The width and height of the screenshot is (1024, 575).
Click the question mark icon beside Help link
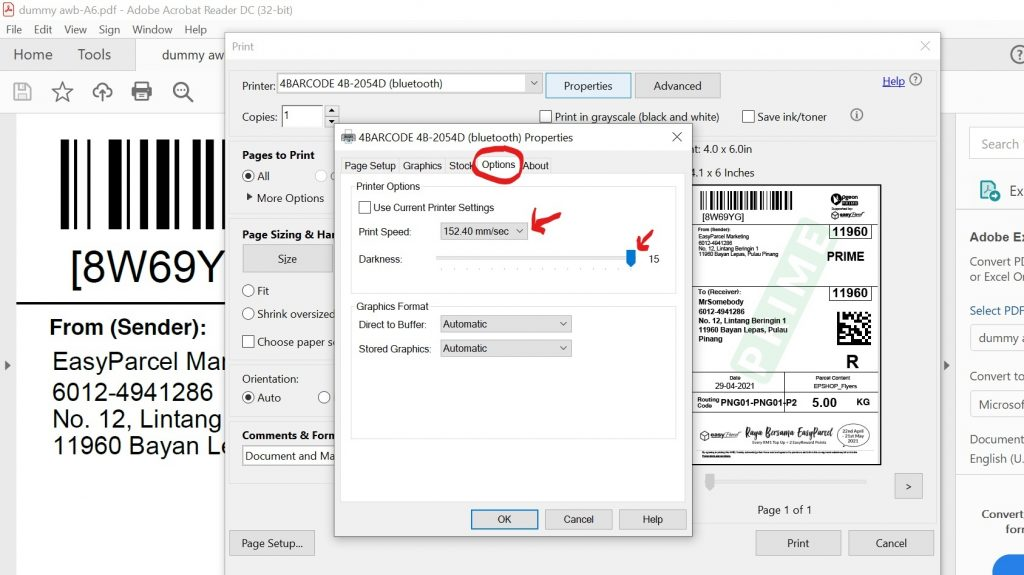(916, 80)
